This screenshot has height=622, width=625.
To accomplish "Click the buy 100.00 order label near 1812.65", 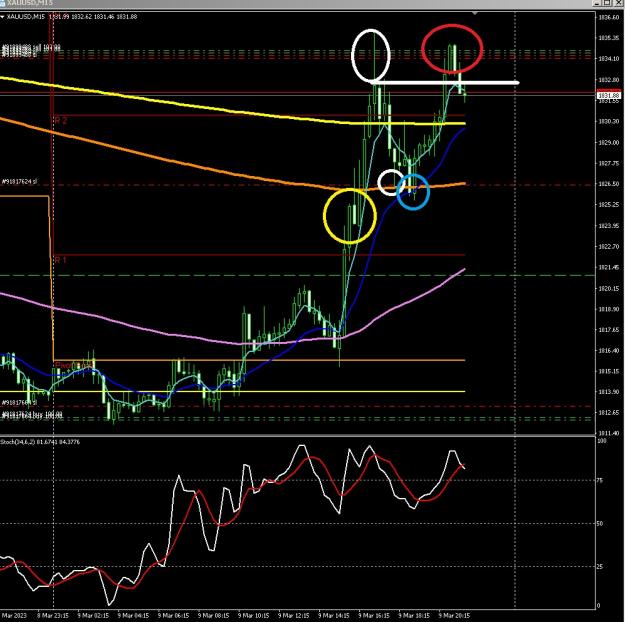I will point(33,415).
